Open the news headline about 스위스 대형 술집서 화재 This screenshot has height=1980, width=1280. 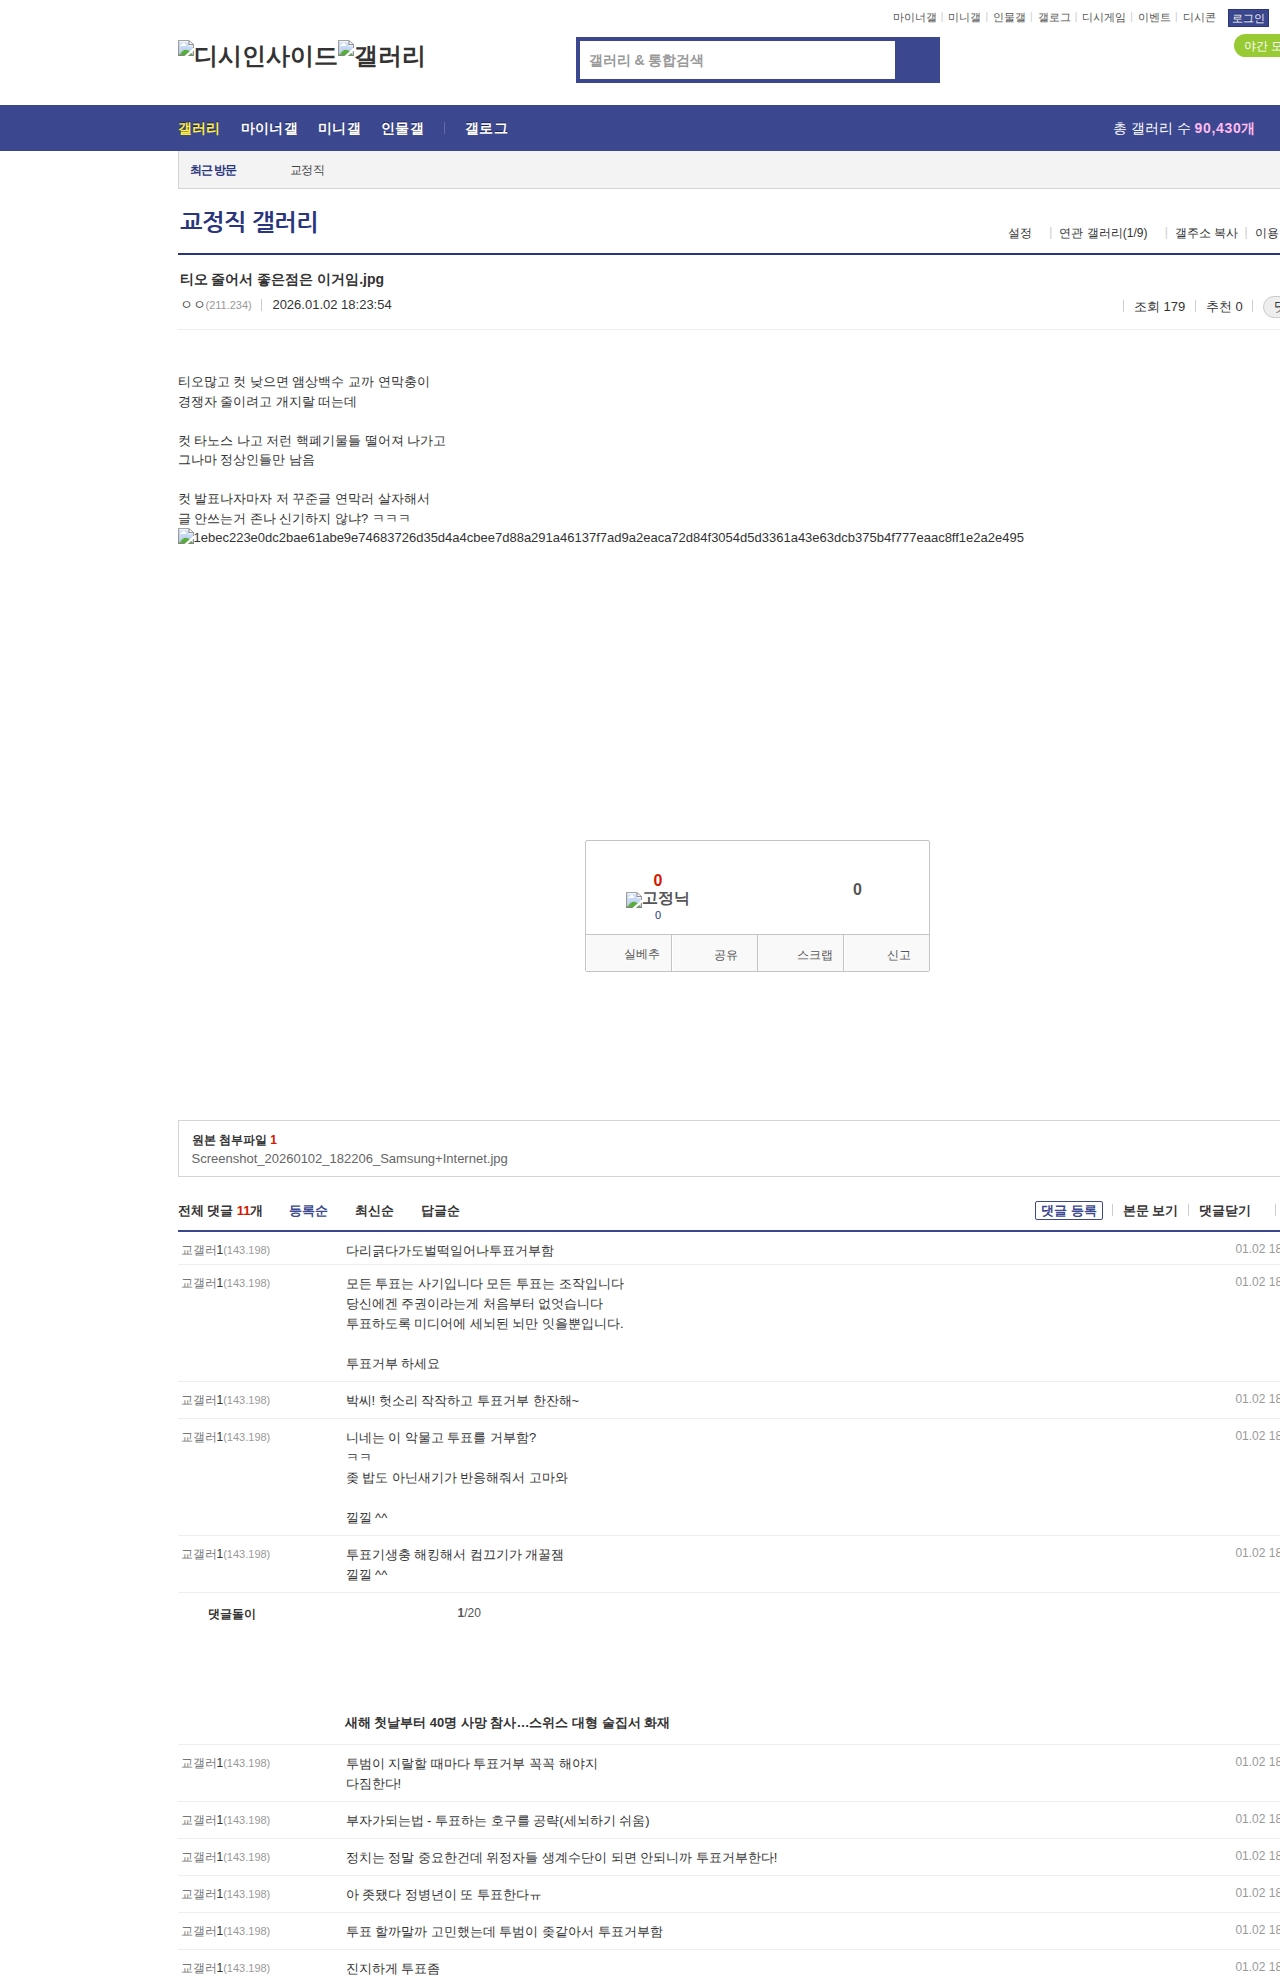coord(507,1723)
